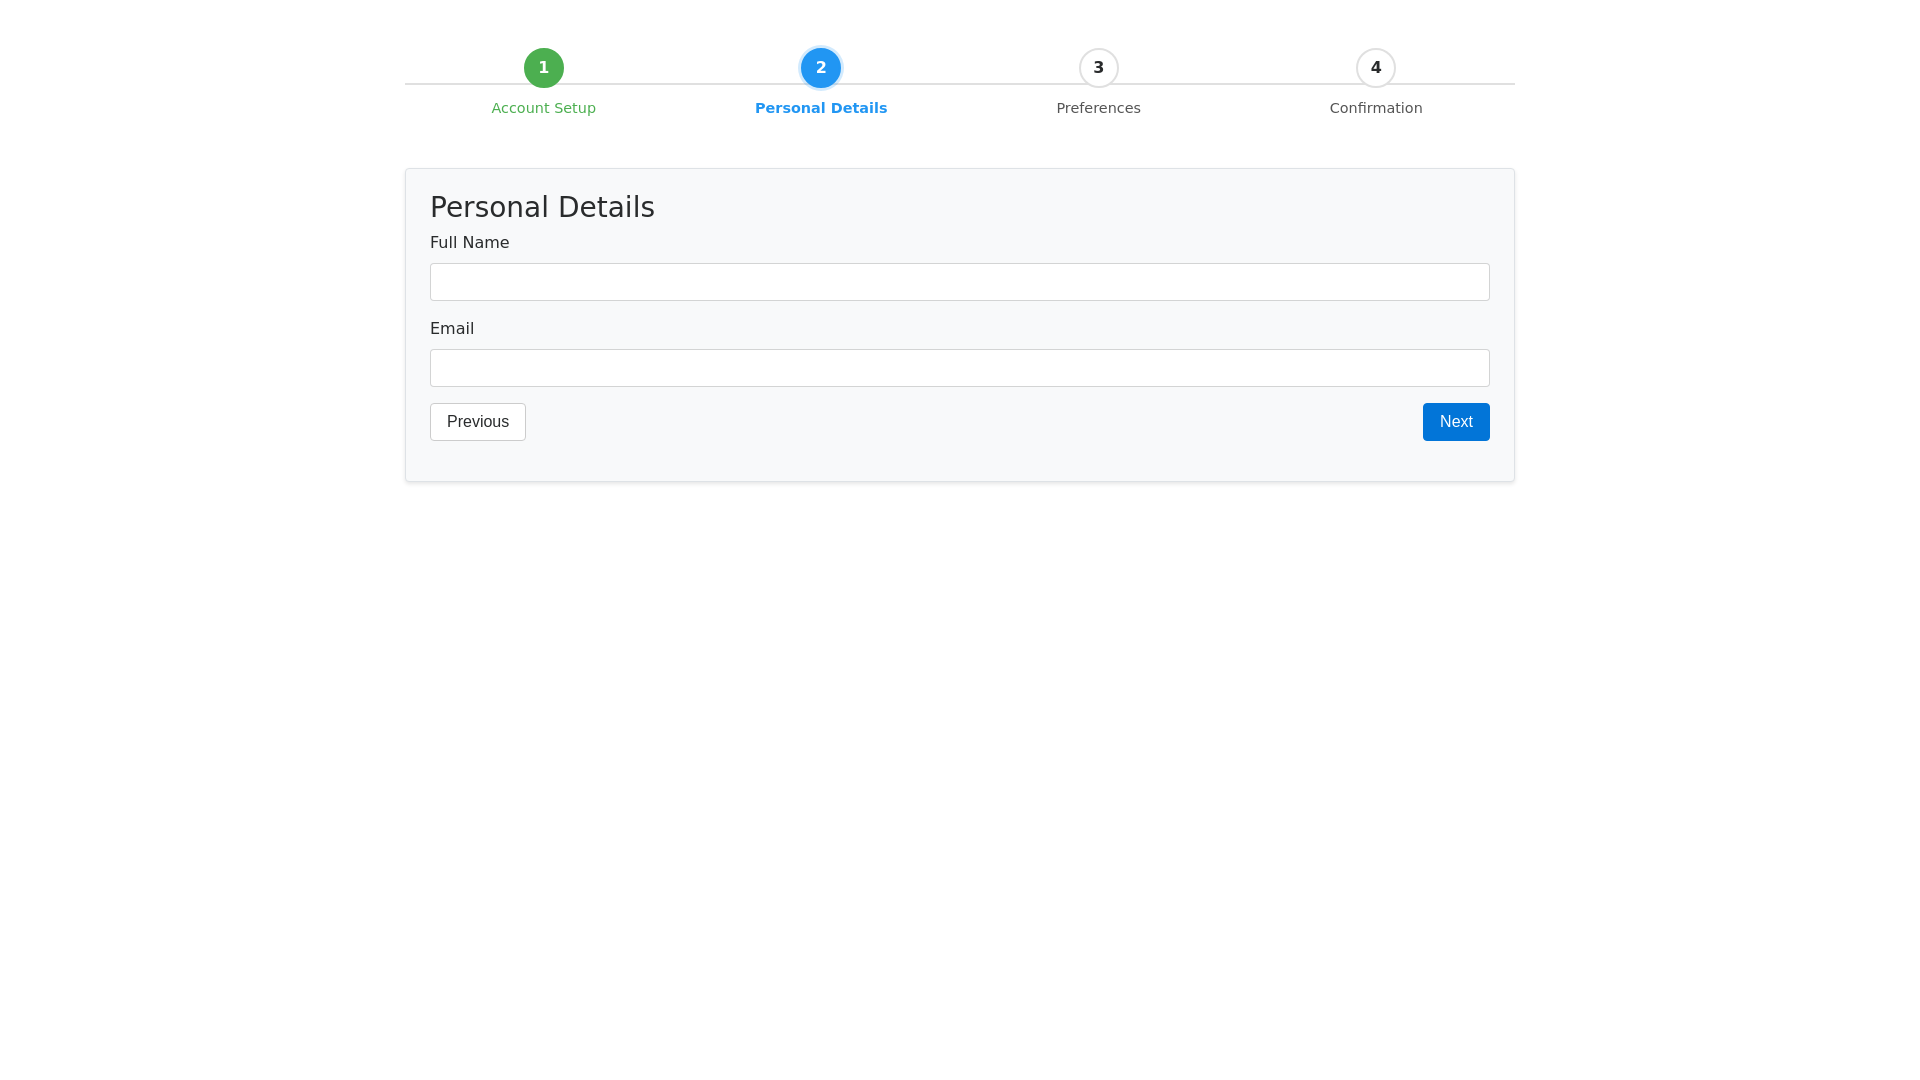Click progress line between steps 3 and 4

1237,84
